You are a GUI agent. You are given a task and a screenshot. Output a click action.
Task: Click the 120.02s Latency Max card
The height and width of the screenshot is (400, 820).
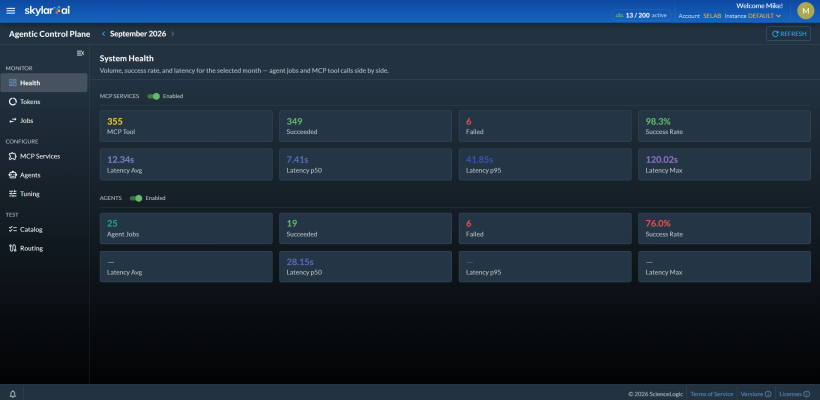pos(724,164)
